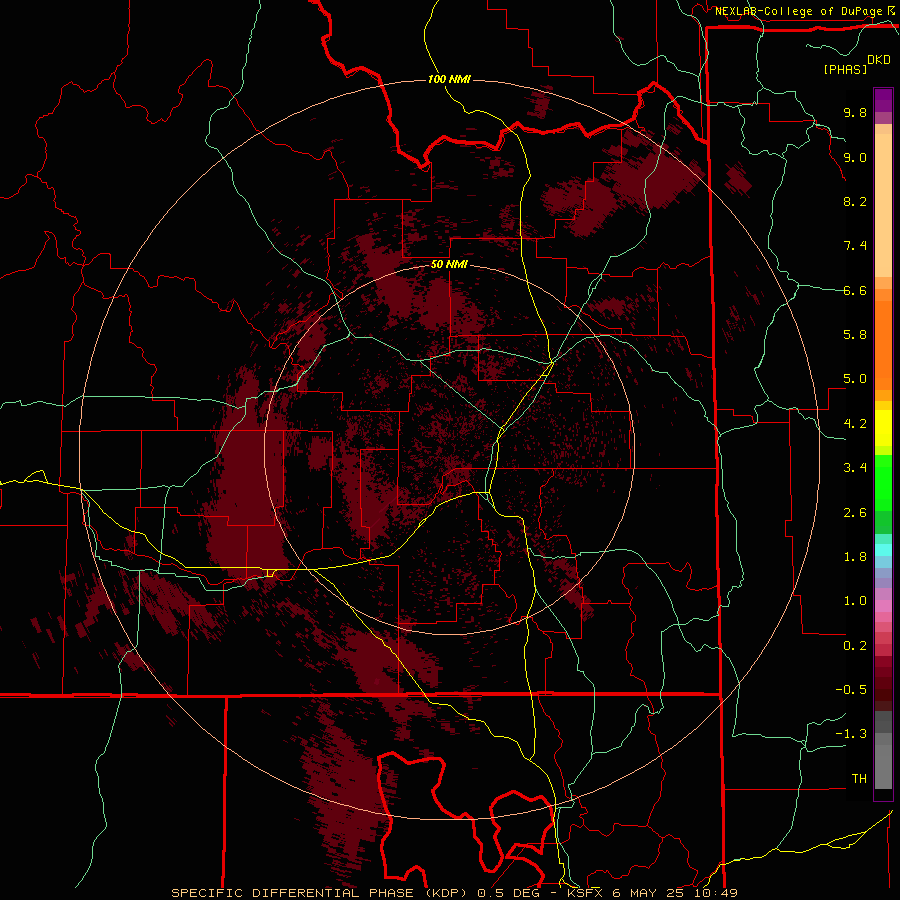Click the 9.0 scale value

click(855, 157)
